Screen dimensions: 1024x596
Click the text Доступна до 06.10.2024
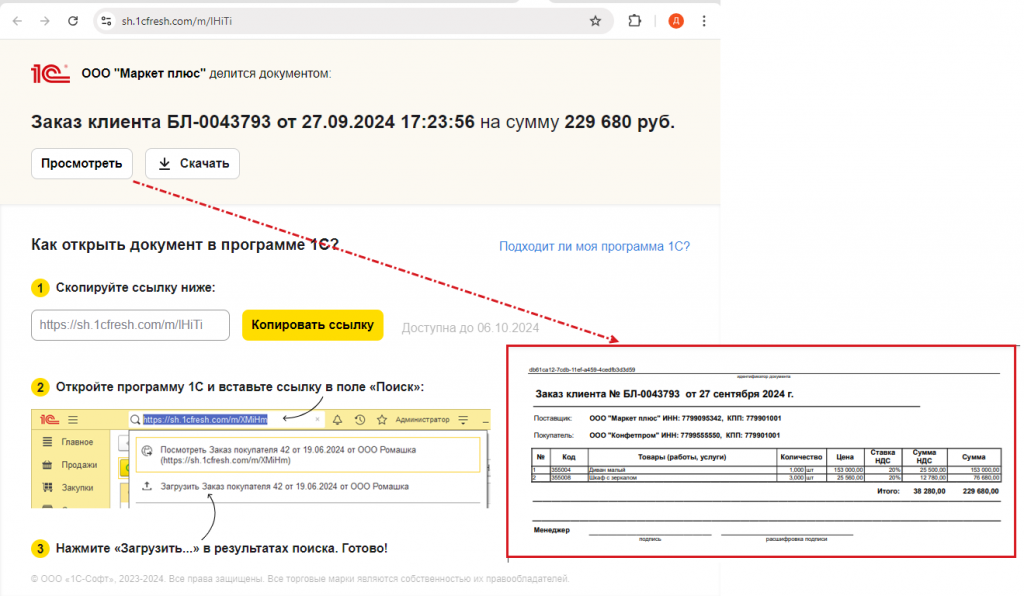click(470, 328)
